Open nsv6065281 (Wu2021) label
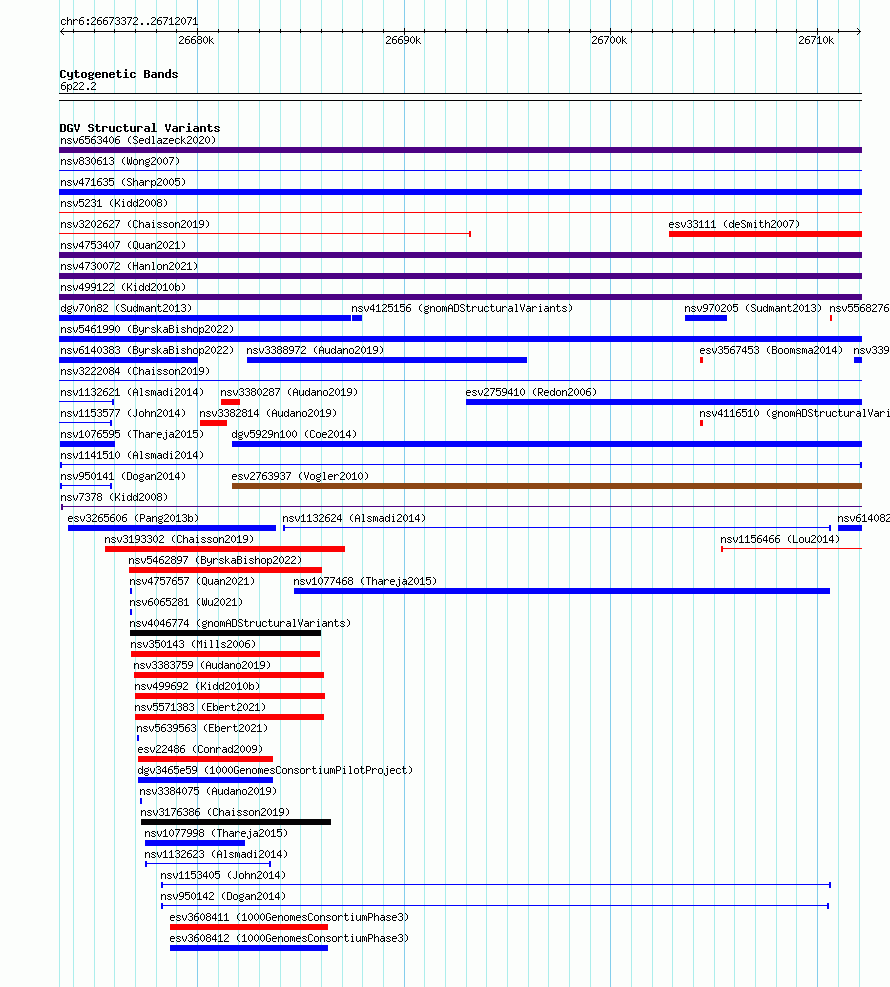The image size is (890, 987). click(186, 602)
